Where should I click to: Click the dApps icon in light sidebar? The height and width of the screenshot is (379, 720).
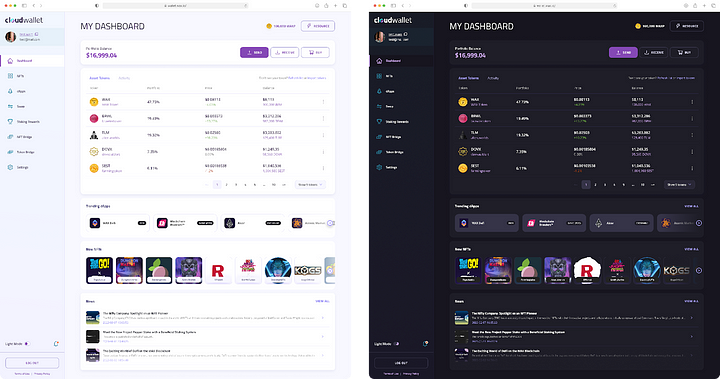click(x=10, y=91)
